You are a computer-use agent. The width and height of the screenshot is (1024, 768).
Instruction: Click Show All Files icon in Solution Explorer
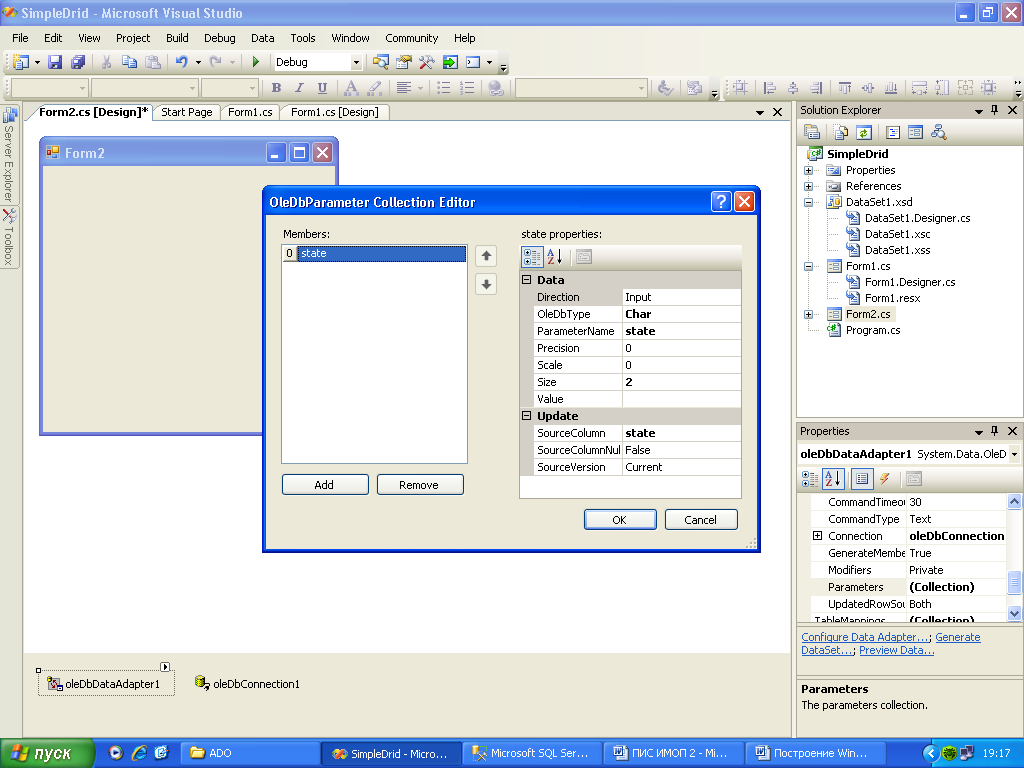(x=840, y=133)
